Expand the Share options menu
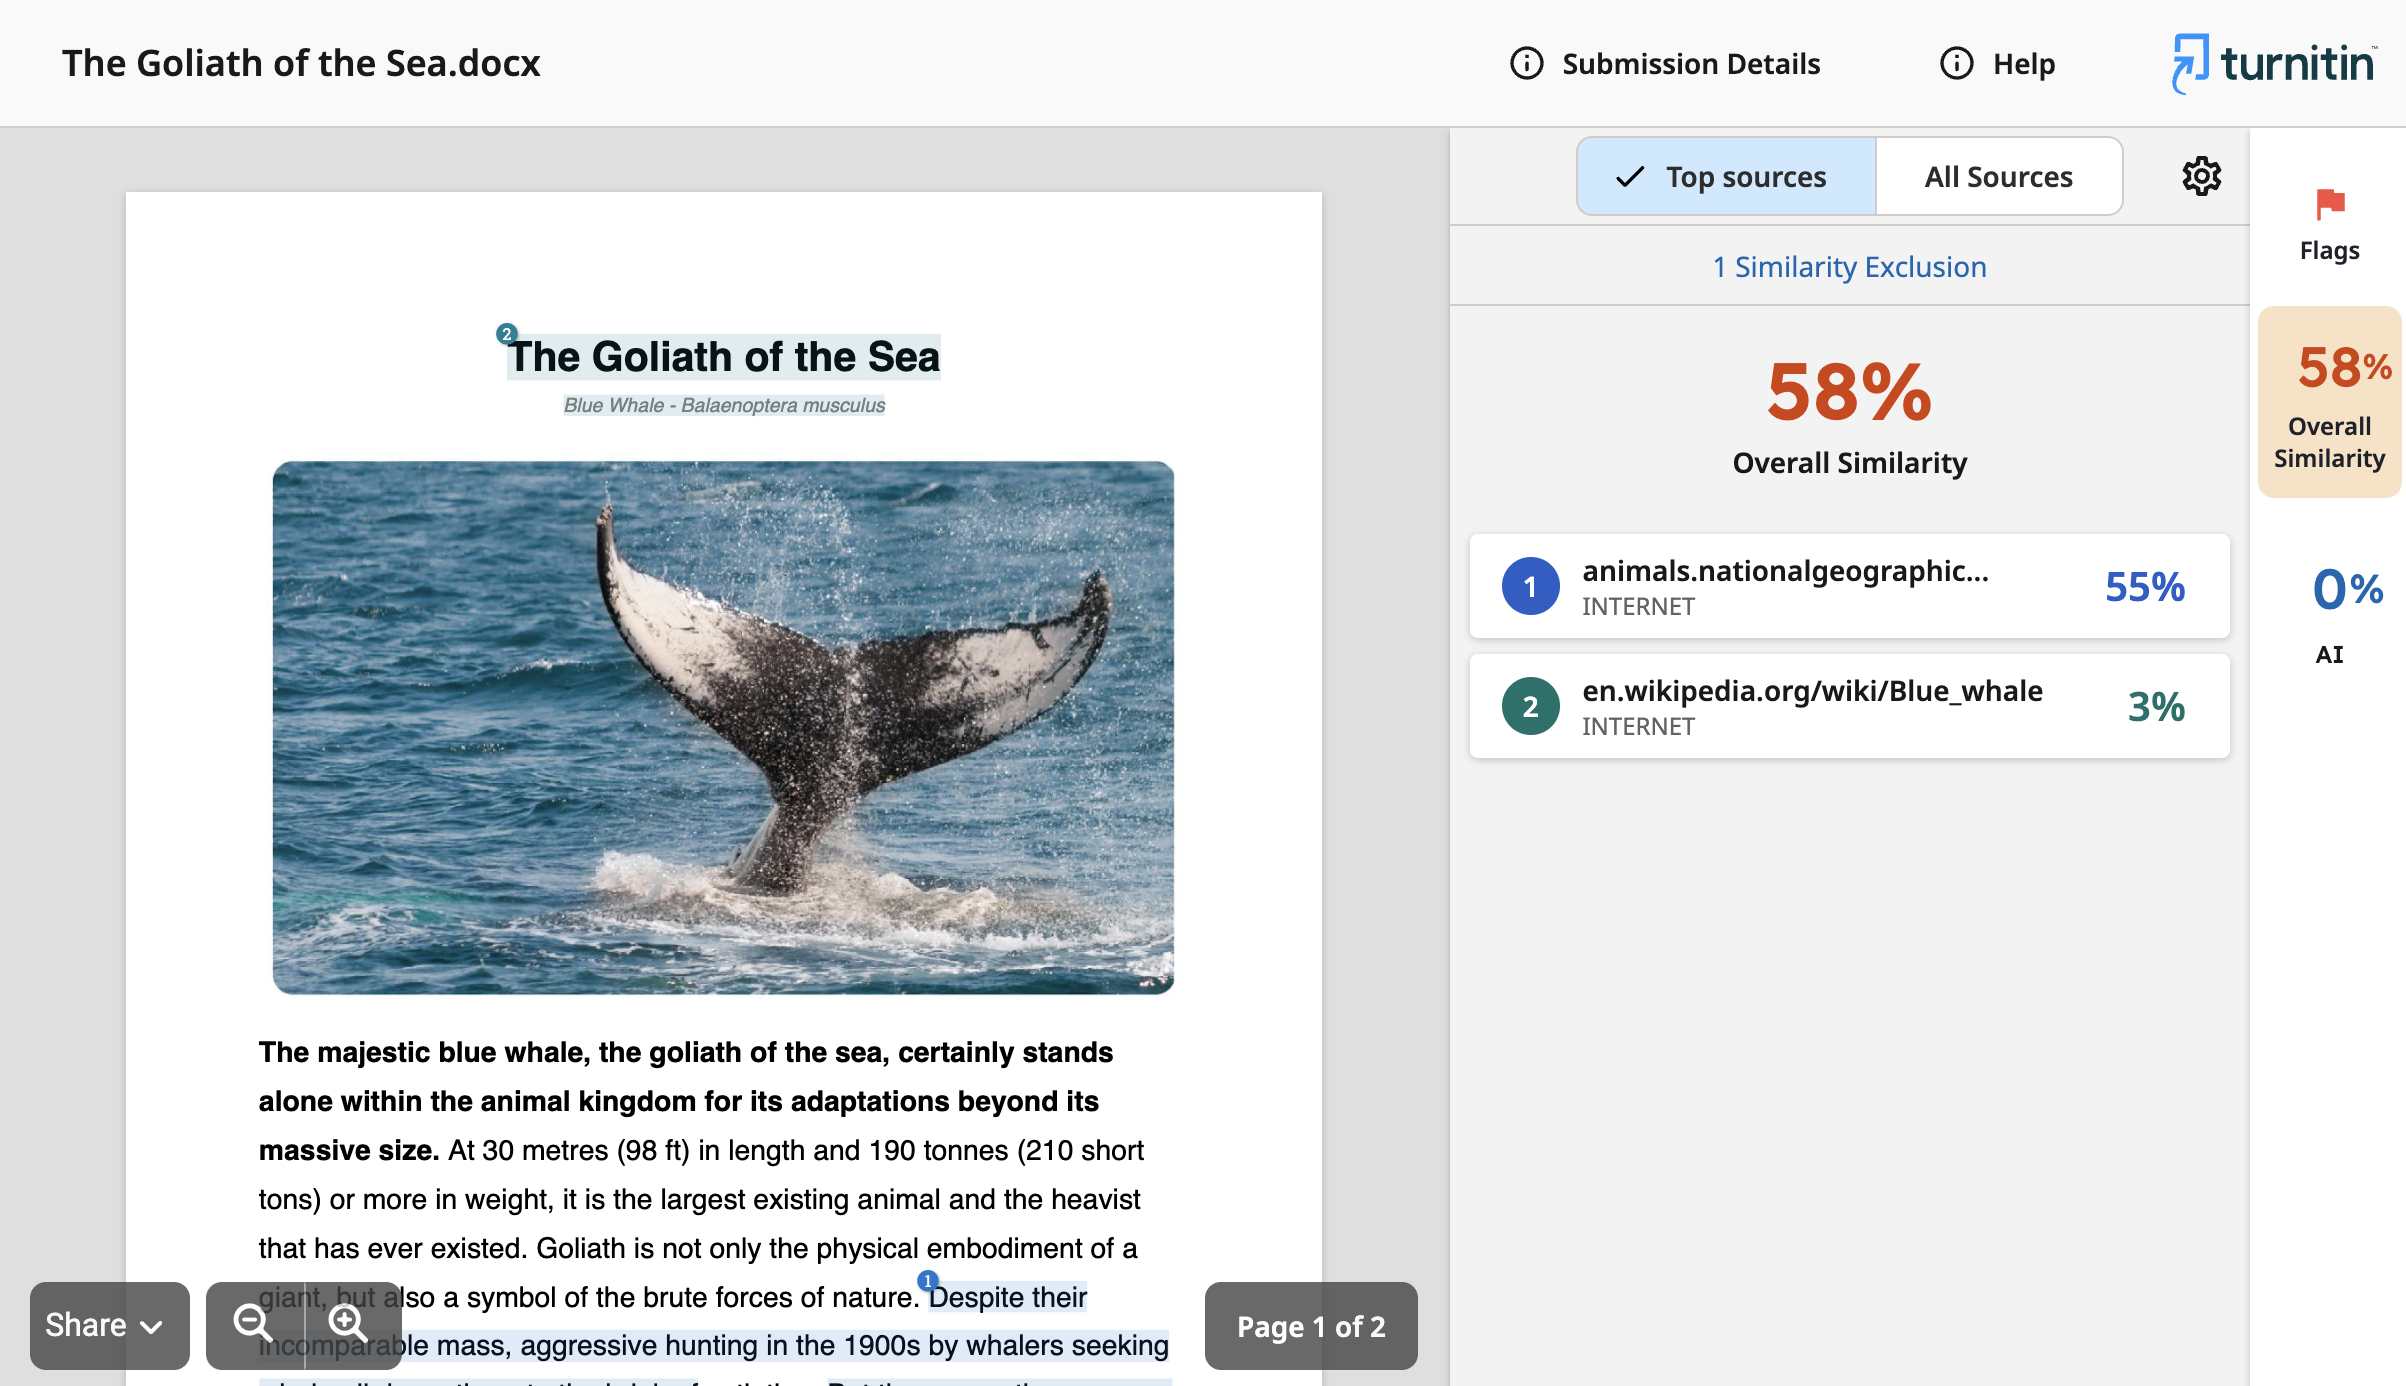The image size is (2406, 1386). coord(109,1325)
